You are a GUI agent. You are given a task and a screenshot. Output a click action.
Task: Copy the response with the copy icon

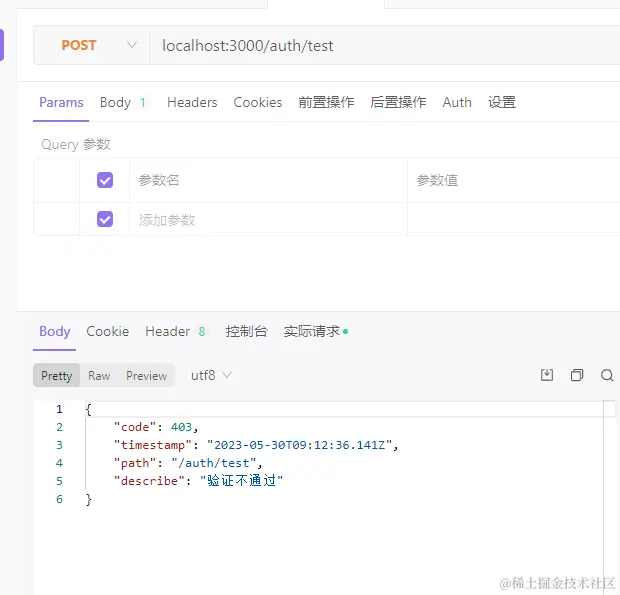[577, 375]
